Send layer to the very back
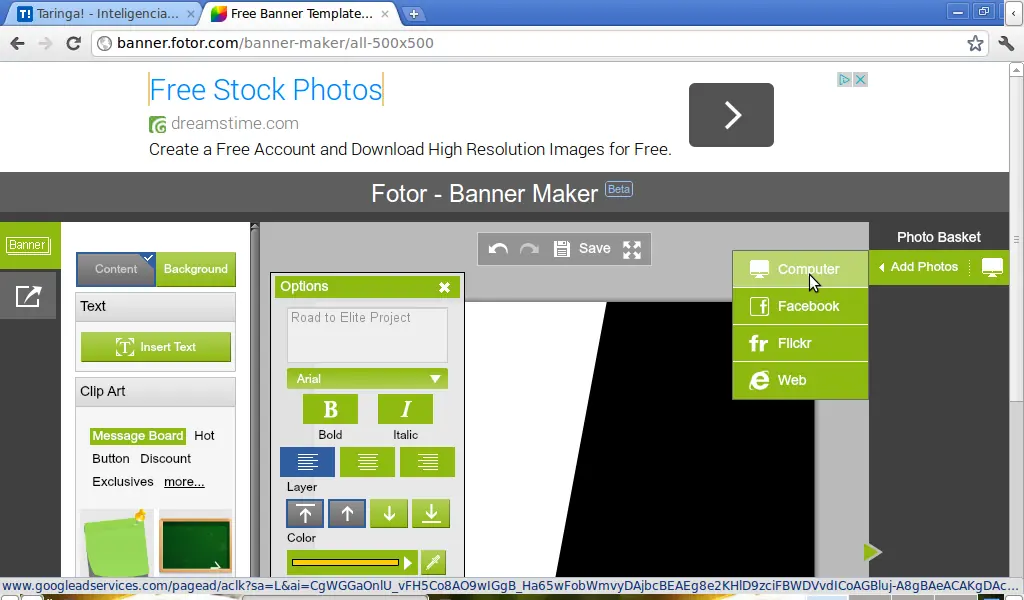 pos(431,514)
